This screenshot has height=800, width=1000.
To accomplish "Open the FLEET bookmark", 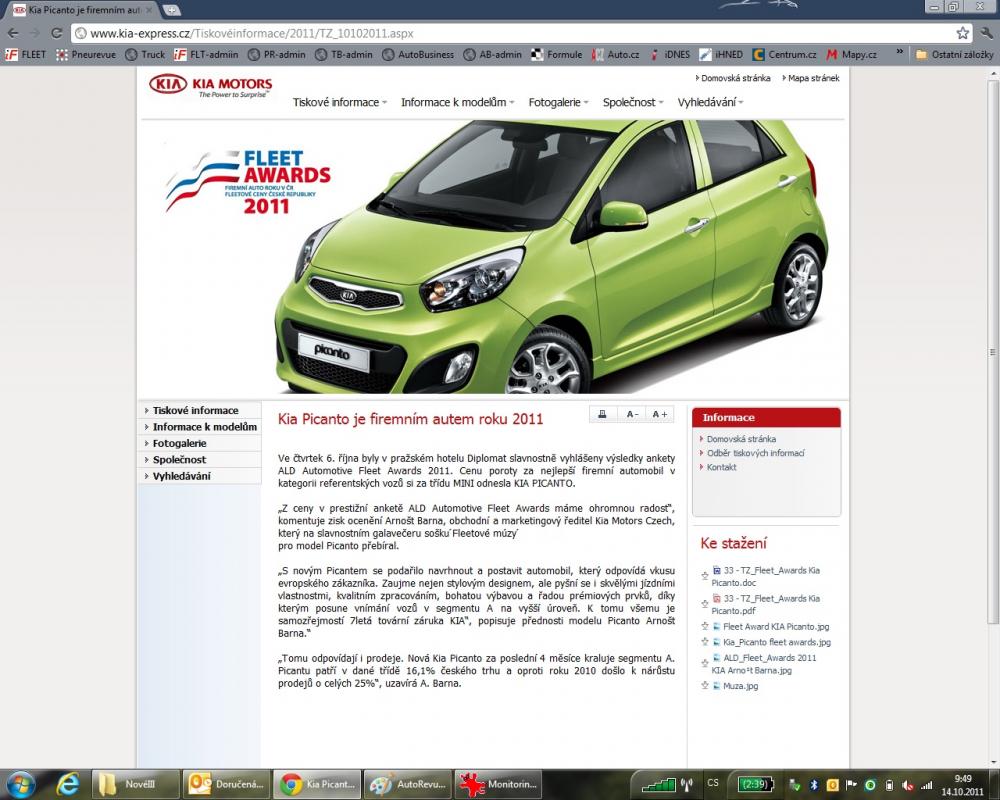I will 26,55.
